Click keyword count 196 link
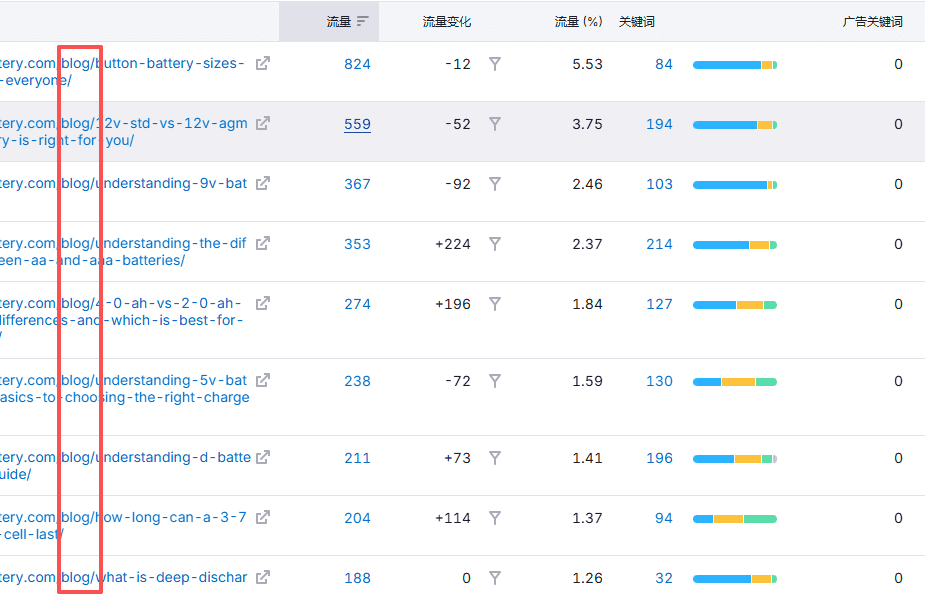The width and height of the screenshot is (925, 609). point(659,458)
